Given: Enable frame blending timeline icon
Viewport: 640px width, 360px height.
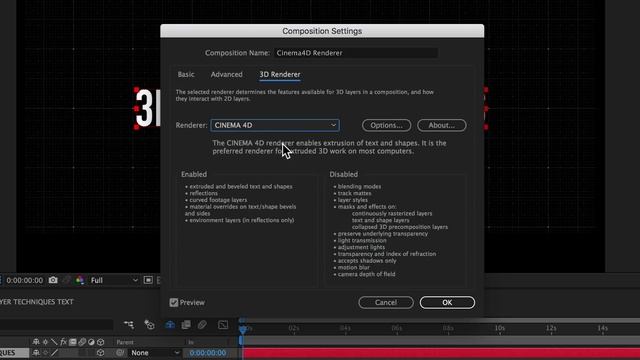Looking at the screenshot, I should click(x=186, y=325).
